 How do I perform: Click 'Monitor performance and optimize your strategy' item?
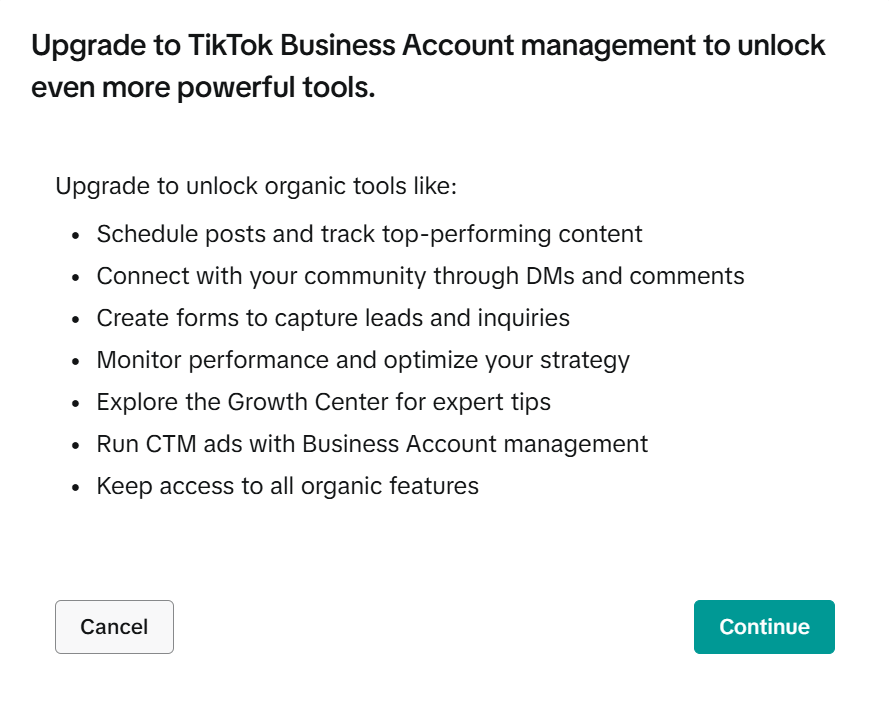pos(363,360)
